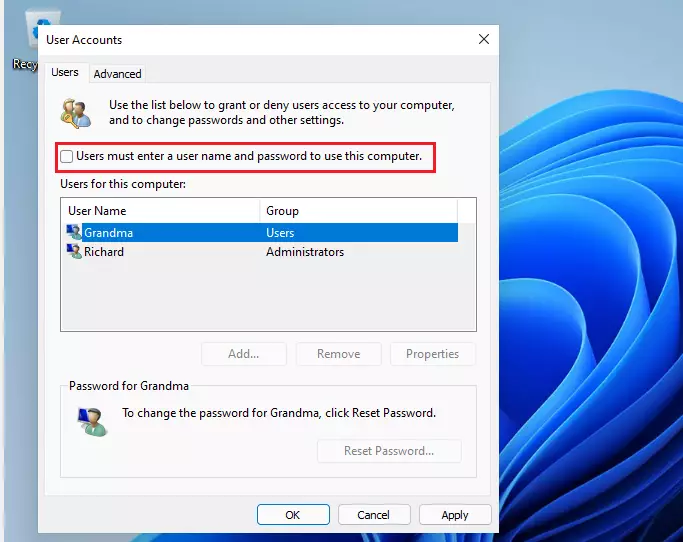This screenshot has width=683, height=542.
Task: Click the "Users for this computer:" label
Action: tap(123, 184)
